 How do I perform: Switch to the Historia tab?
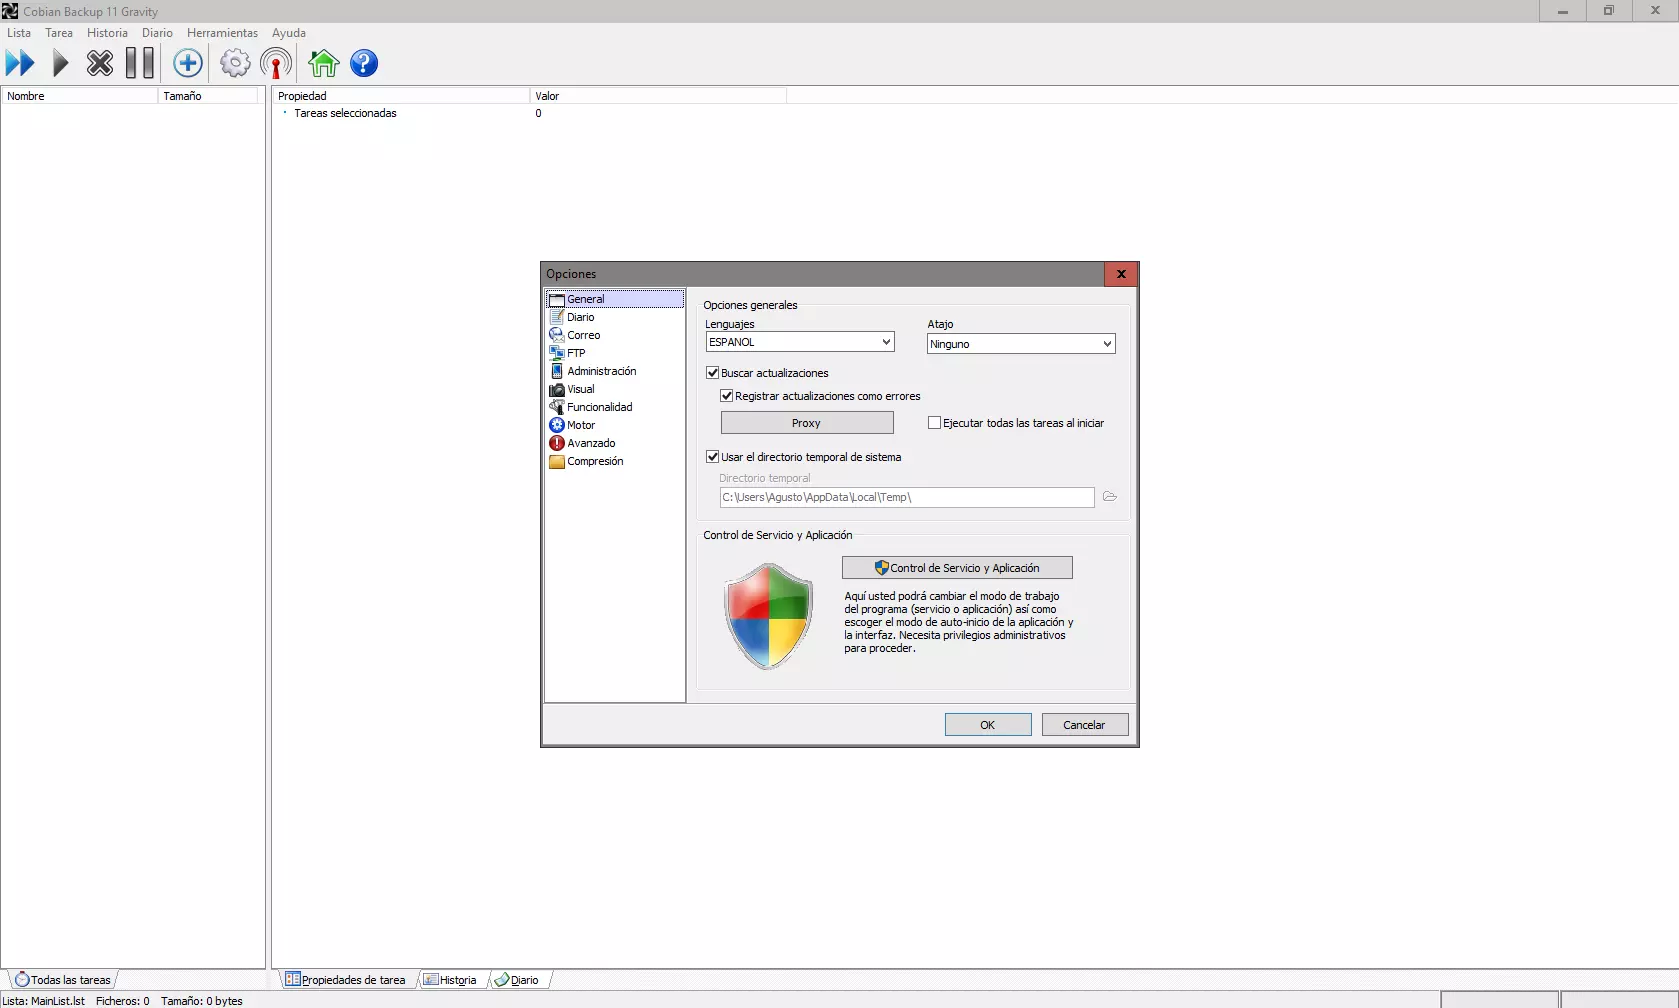click(451, 980)
